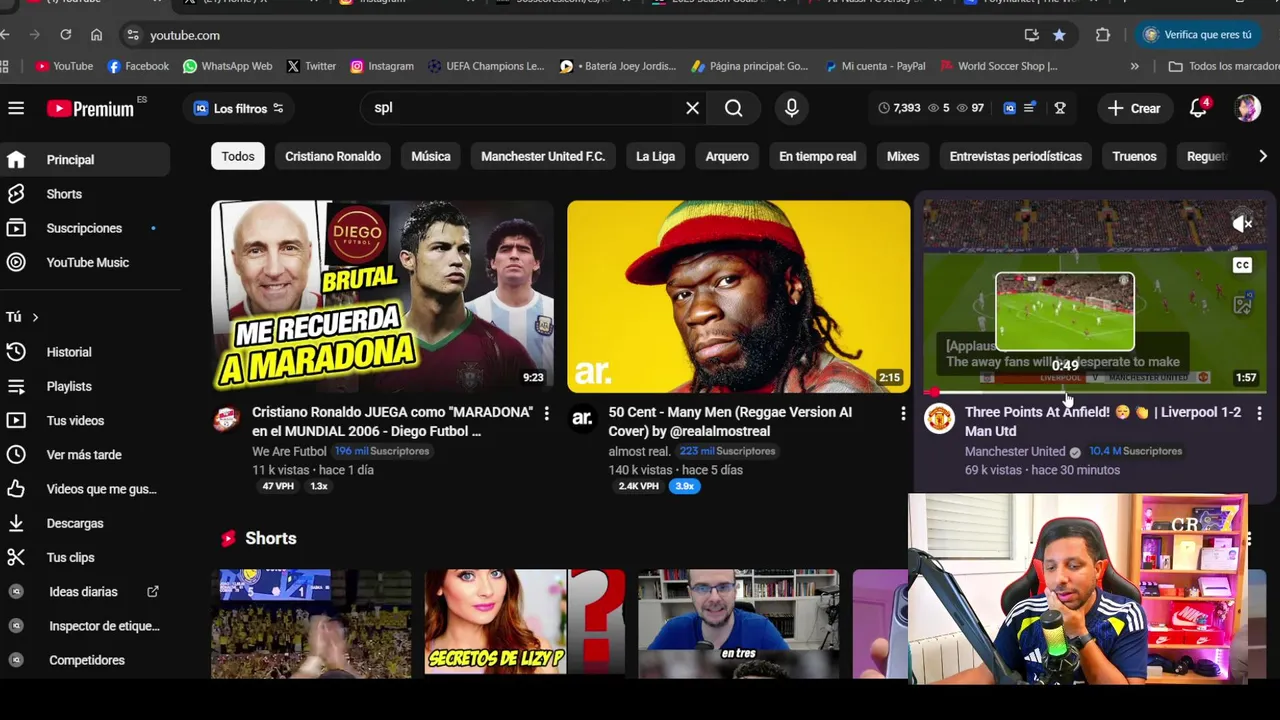This screenshot has width=1280, height=720.
Task: Open the WhatsApp Web bookmark
Action: [227, 66]
